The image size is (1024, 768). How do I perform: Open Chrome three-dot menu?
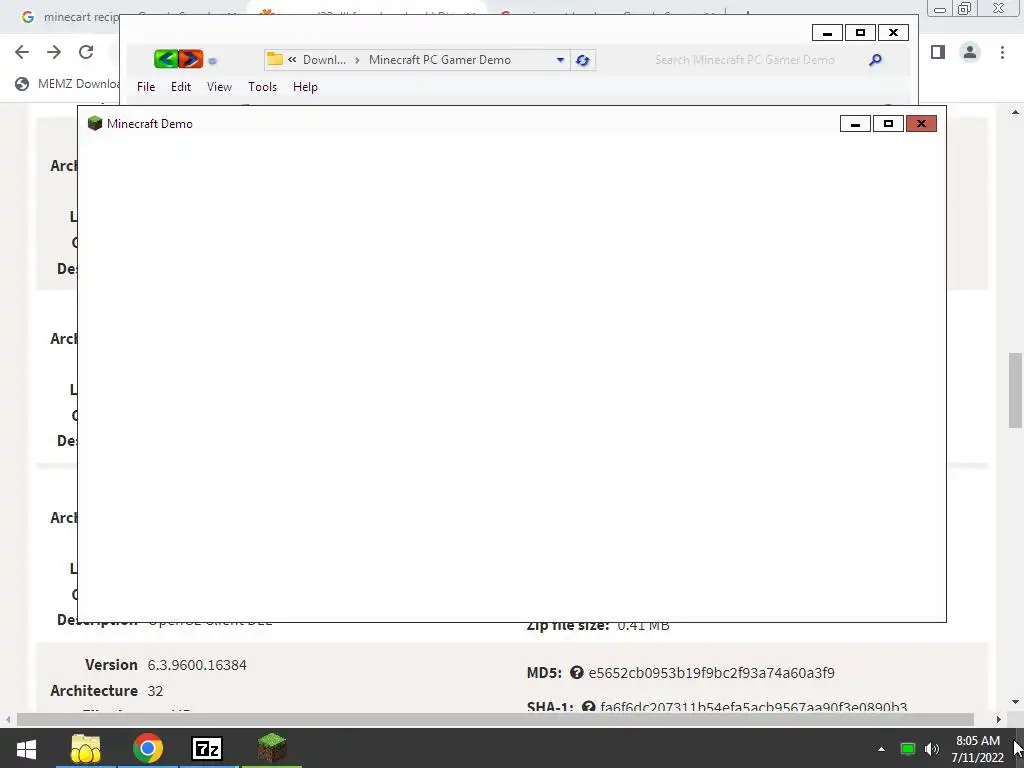click(1002, 52)
